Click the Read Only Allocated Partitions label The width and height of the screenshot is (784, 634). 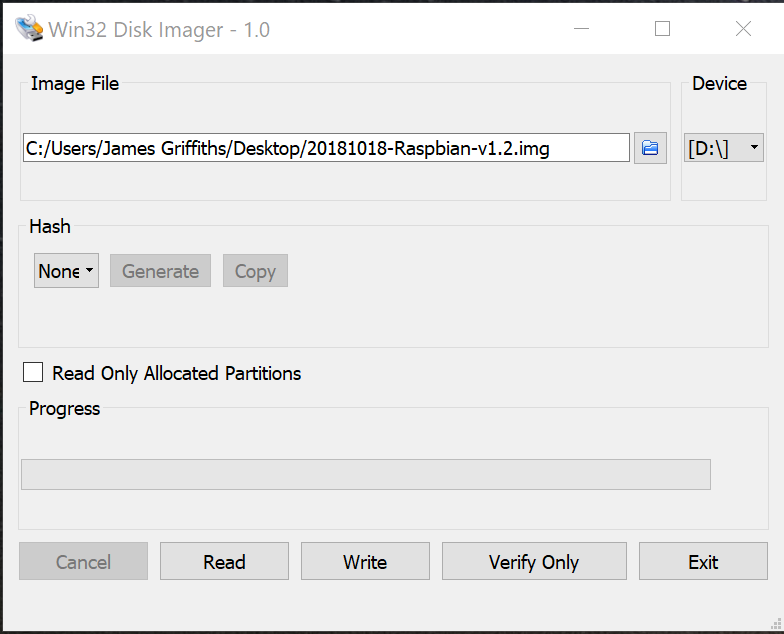[176, 374]
